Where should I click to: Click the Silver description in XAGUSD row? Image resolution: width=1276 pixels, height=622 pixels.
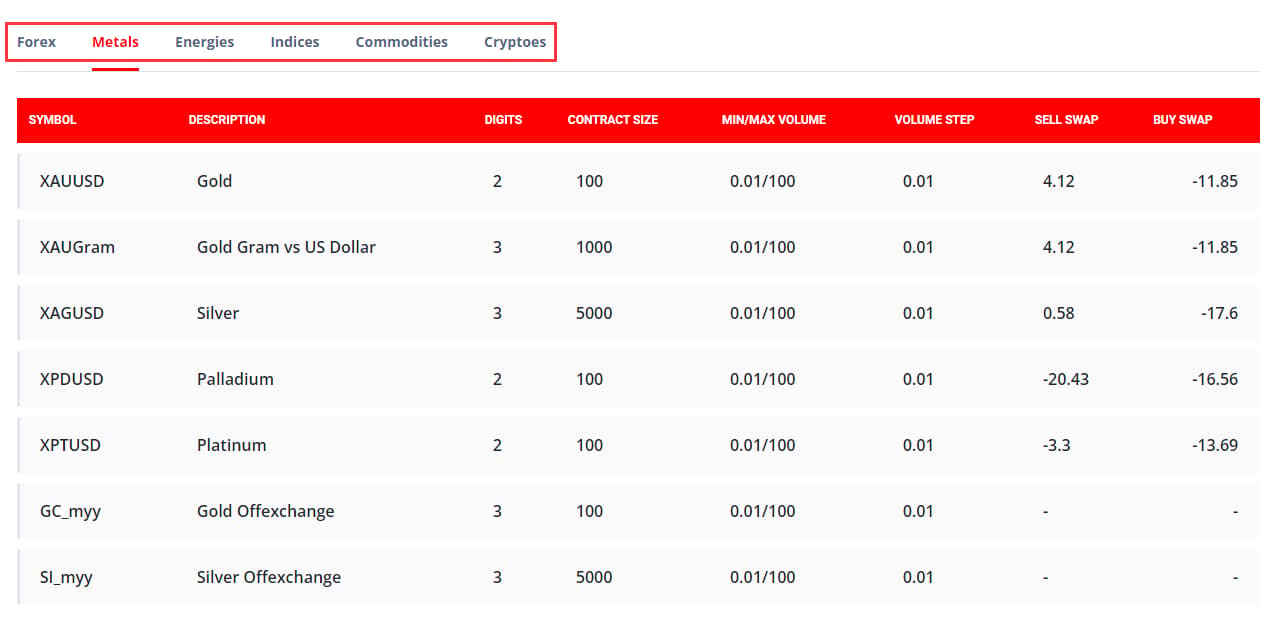tap(218, 313)
